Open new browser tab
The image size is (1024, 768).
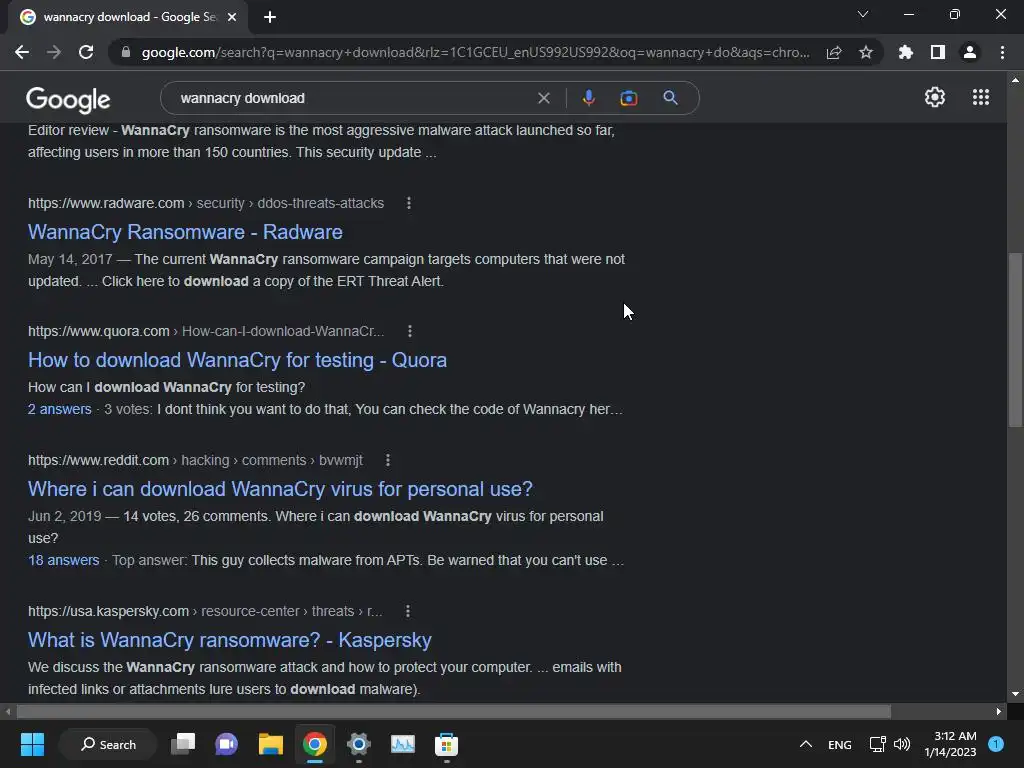(x=270, y=17)
